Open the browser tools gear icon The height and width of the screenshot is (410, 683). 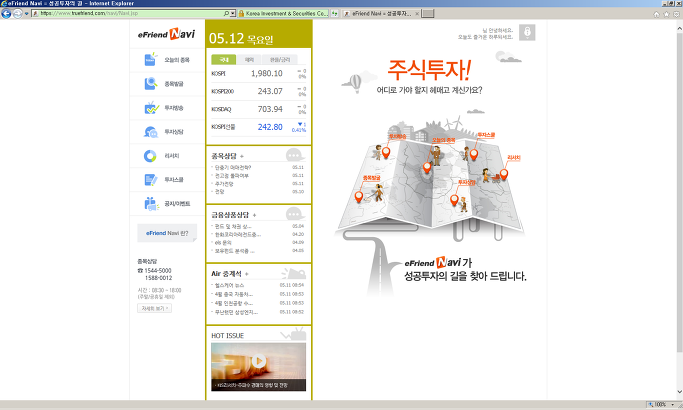coord(676,14)
